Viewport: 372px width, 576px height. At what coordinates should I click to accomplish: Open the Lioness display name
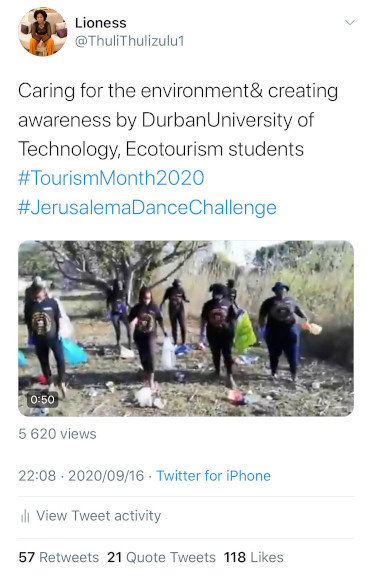(x=101, y=23)
